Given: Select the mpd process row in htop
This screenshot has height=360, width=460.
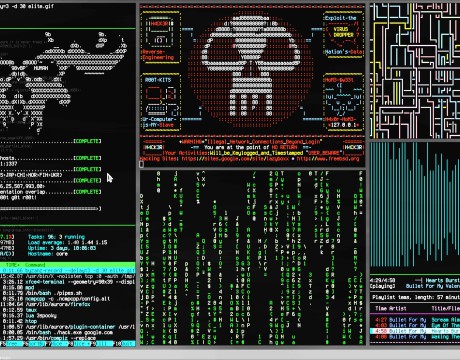Looking at the screenshot, I should pos(68,287).
